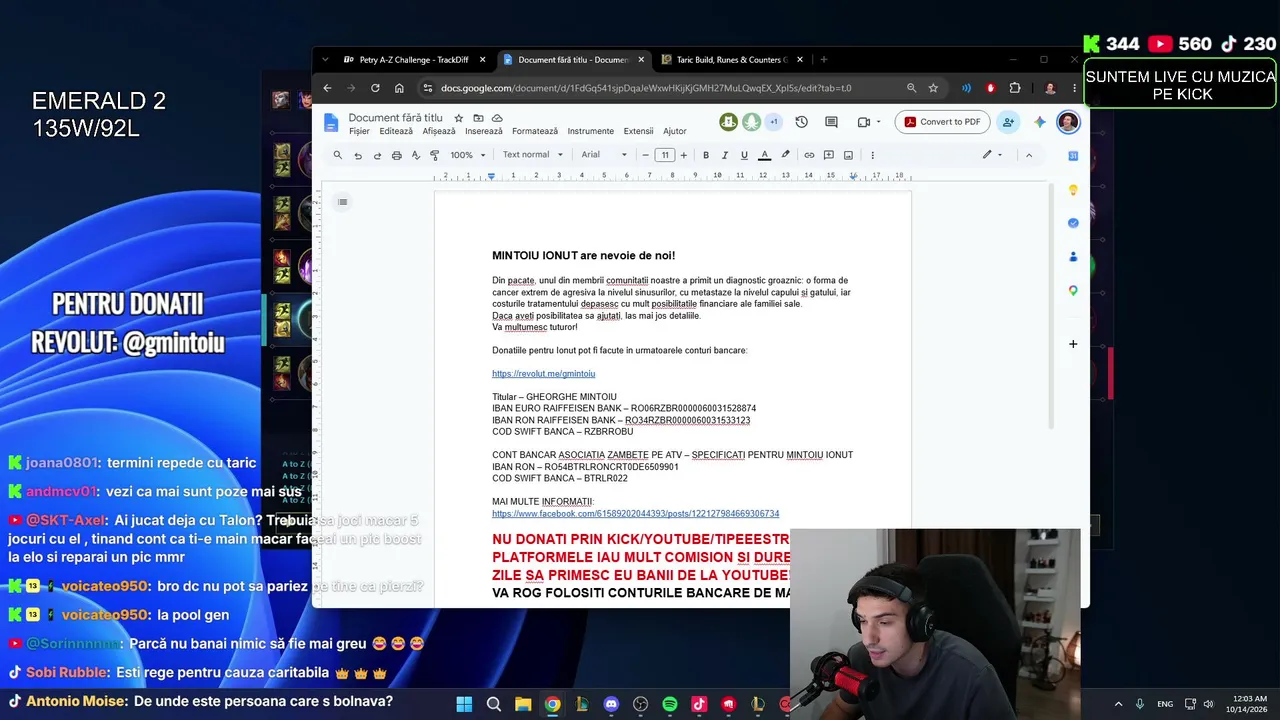Open Google Keep in the side panel
This screenshot has height=720, width=1280.
(1073, 190)
